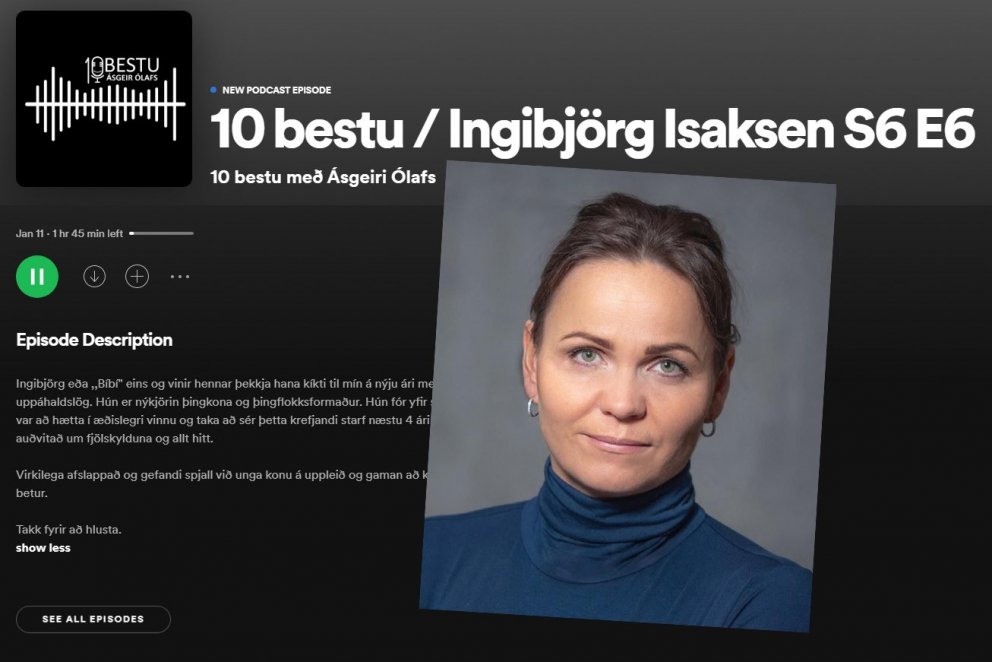The width and height of the screenshot is (992, 662).
Task: Open the three-dots more options menu
Action: 180,277
